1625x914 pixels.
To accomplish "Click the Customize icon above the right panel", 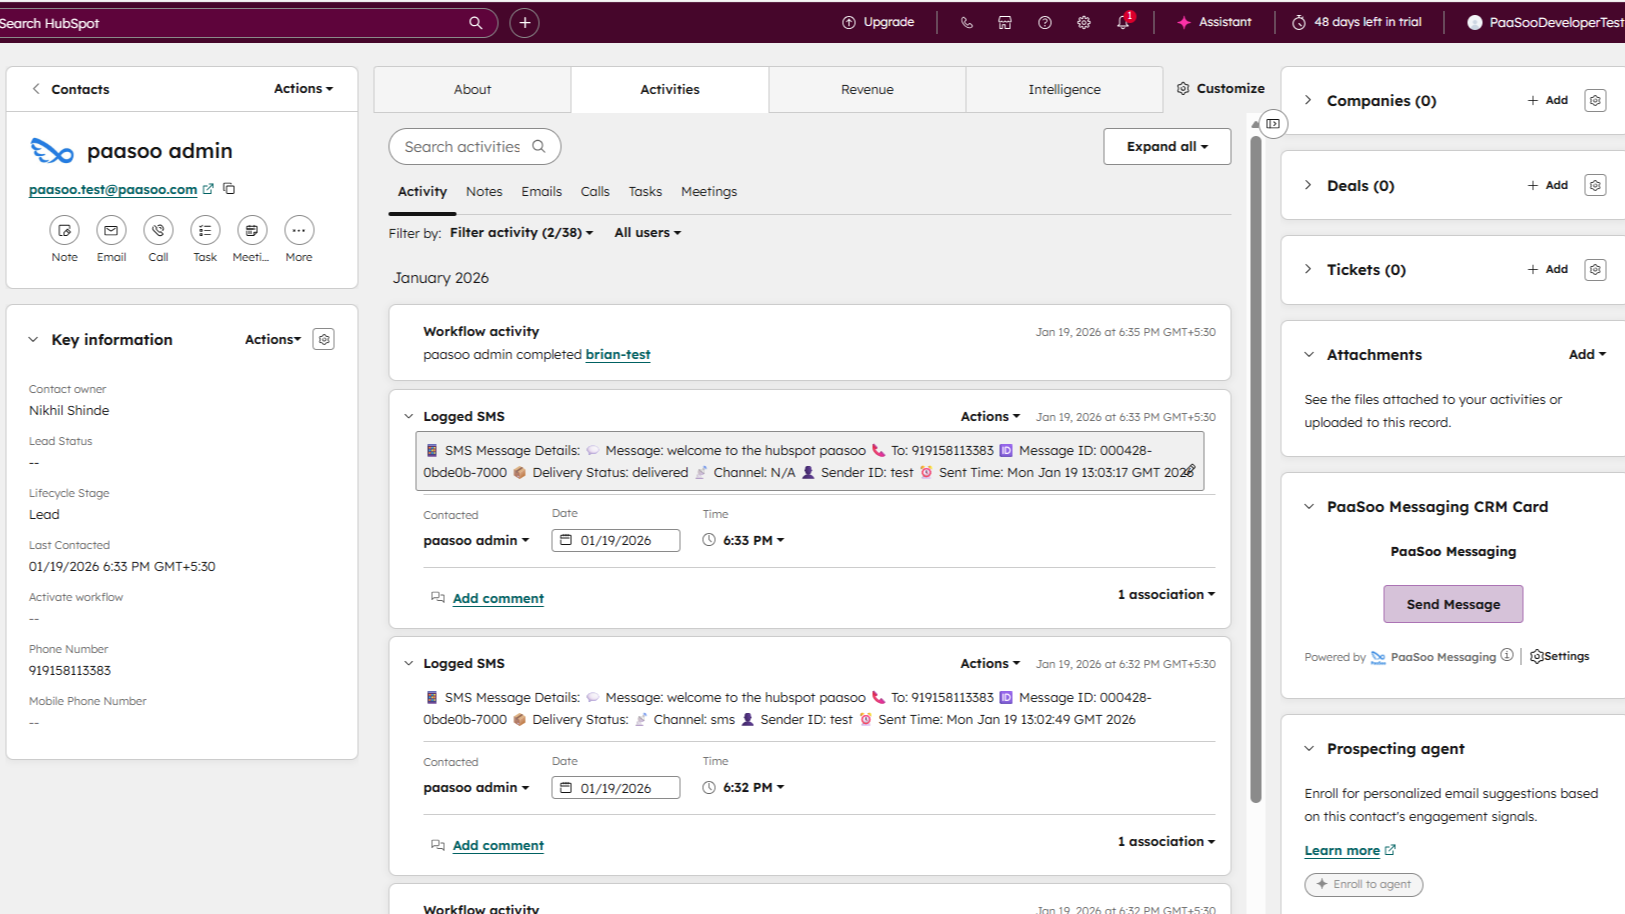I will click(1183, 88).
